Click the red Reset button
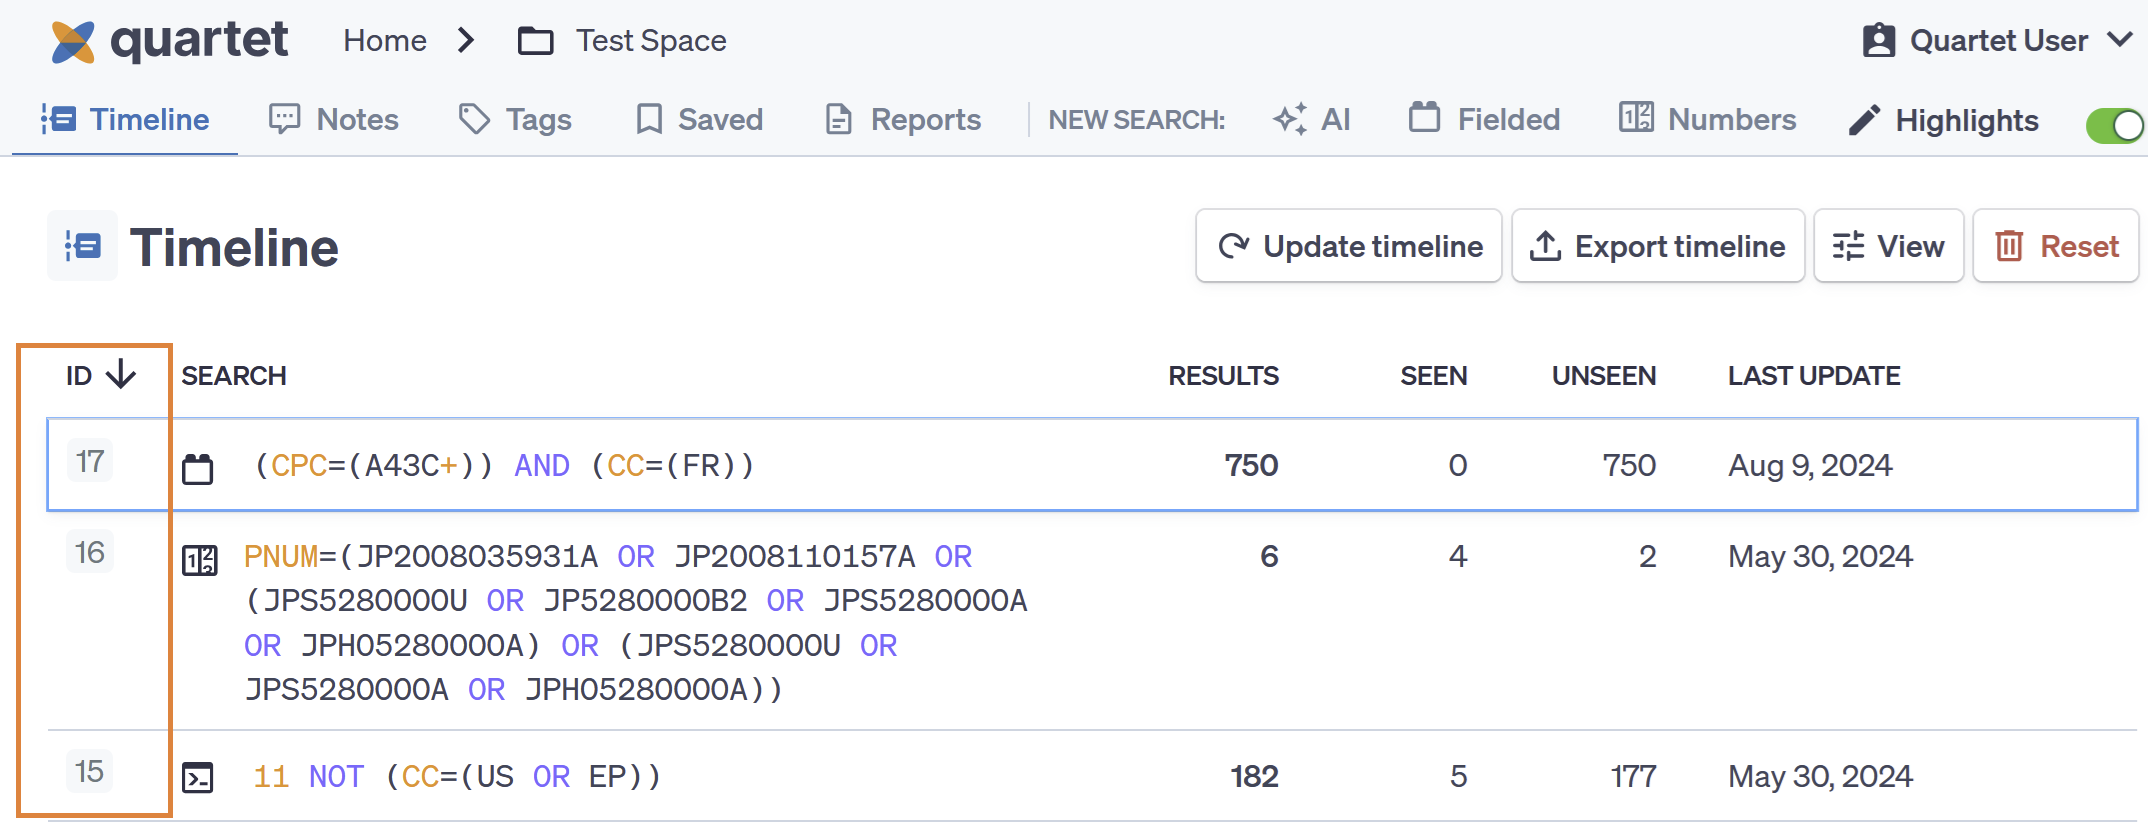 click(2055, 246)
